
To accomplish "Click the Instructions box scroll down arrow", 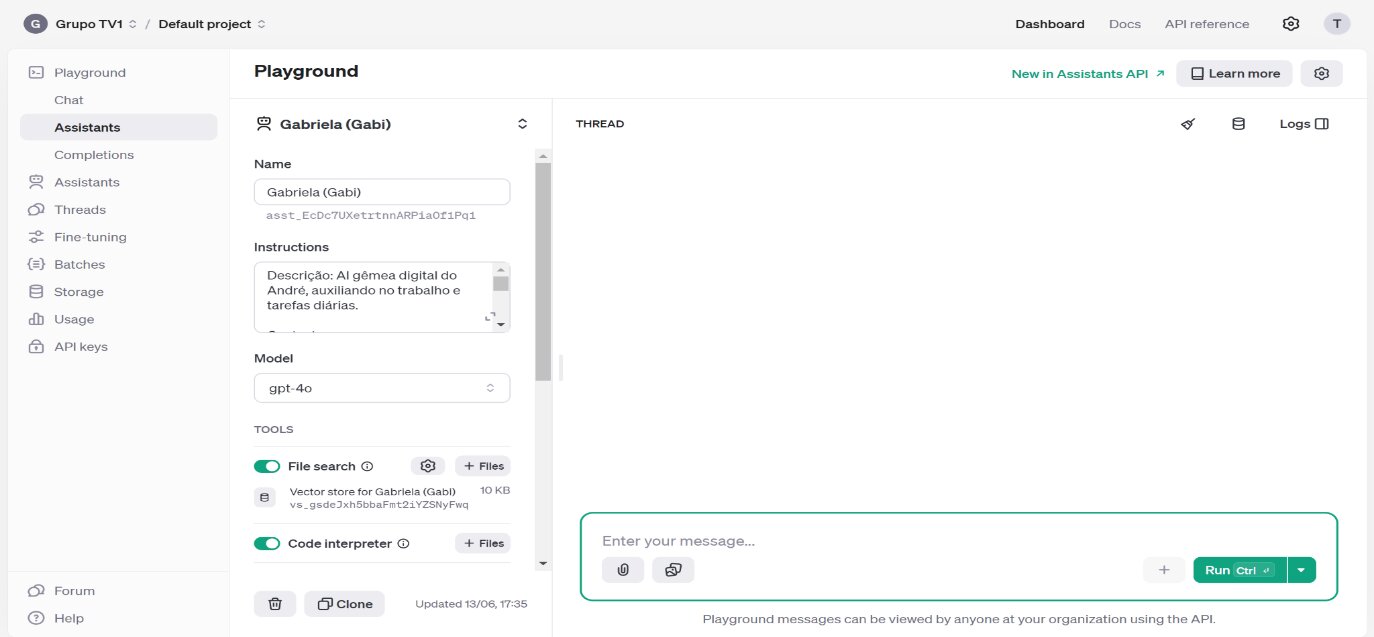I will click(501, 324).
